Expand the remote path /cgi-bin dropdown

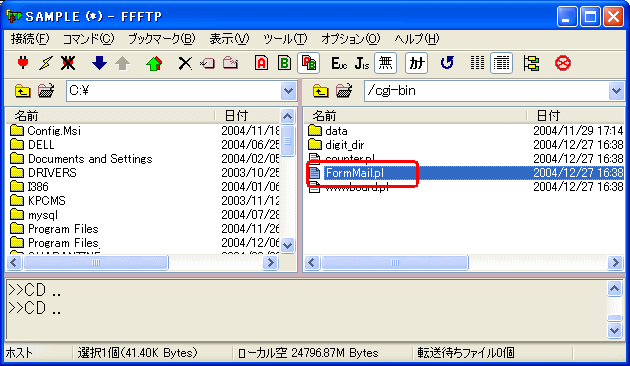click(x=616, y=91)
